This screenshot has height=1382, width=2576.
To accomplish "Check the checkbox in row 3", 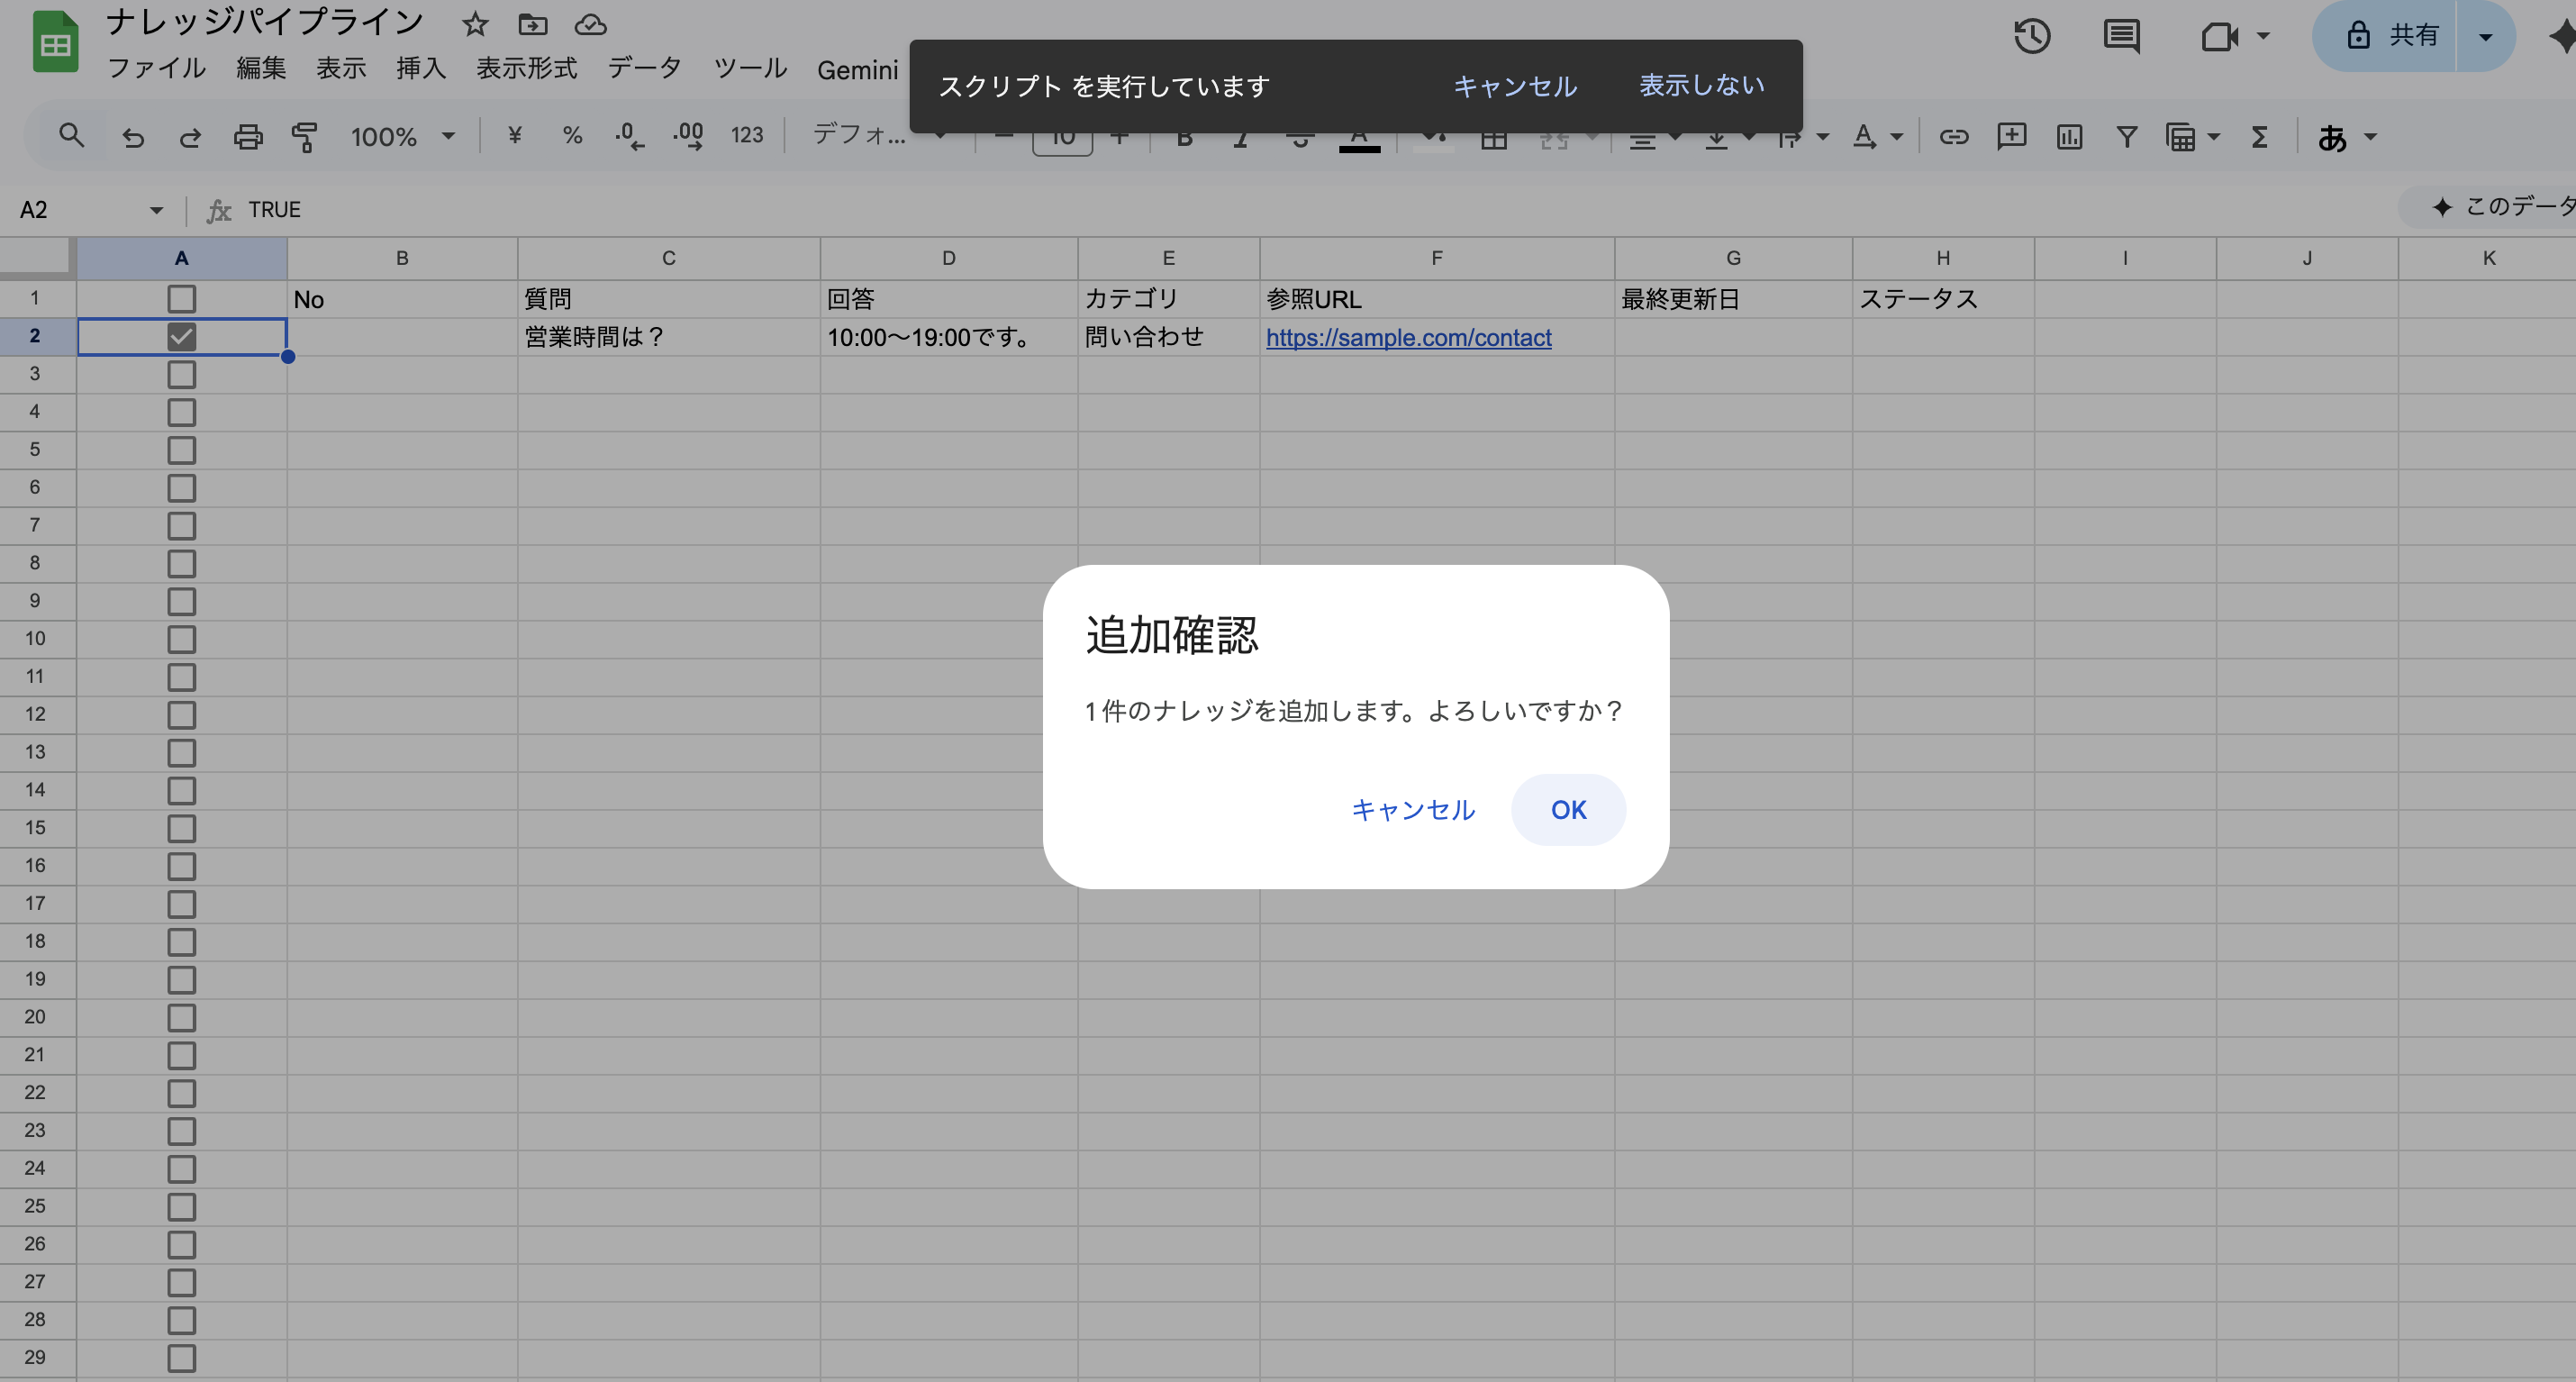I will click(181, 374).
